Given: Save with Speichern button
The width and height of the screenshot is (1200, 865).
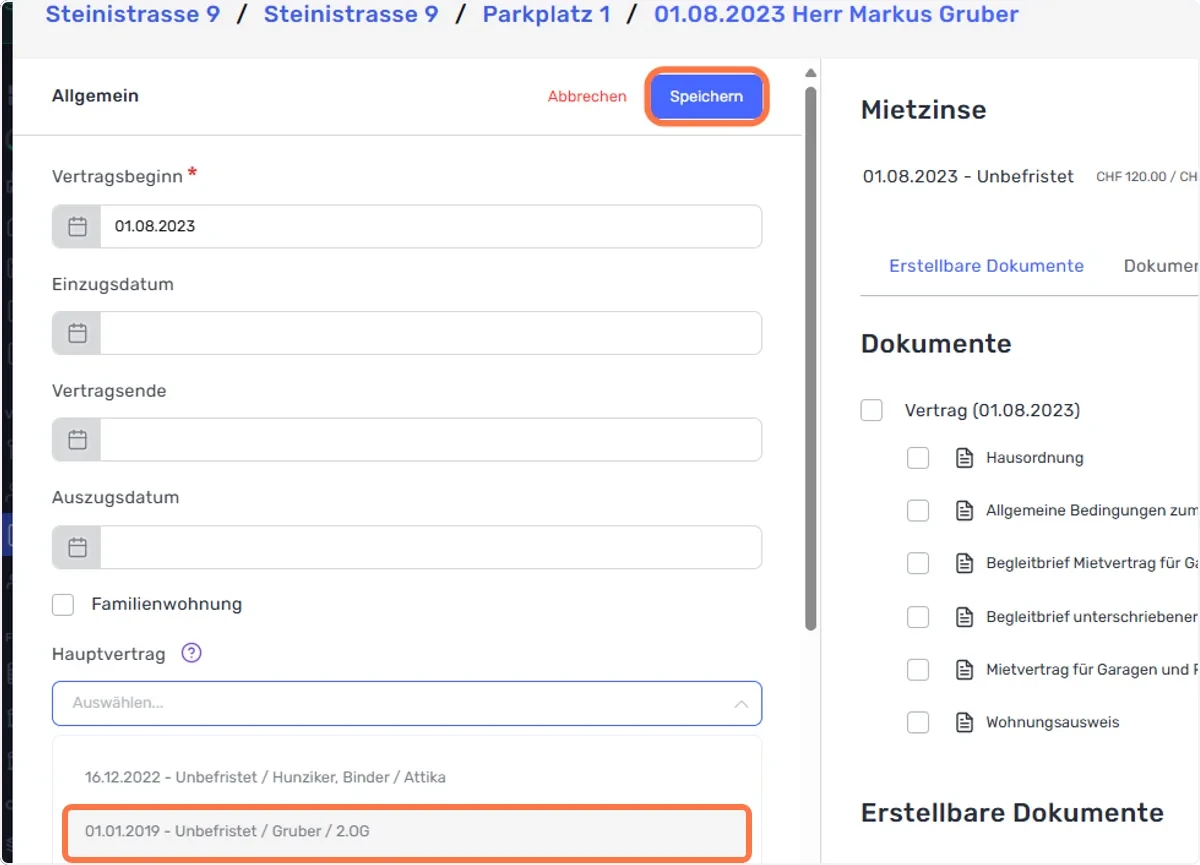Looking at the screenshot, I should [x=706, y=97].
